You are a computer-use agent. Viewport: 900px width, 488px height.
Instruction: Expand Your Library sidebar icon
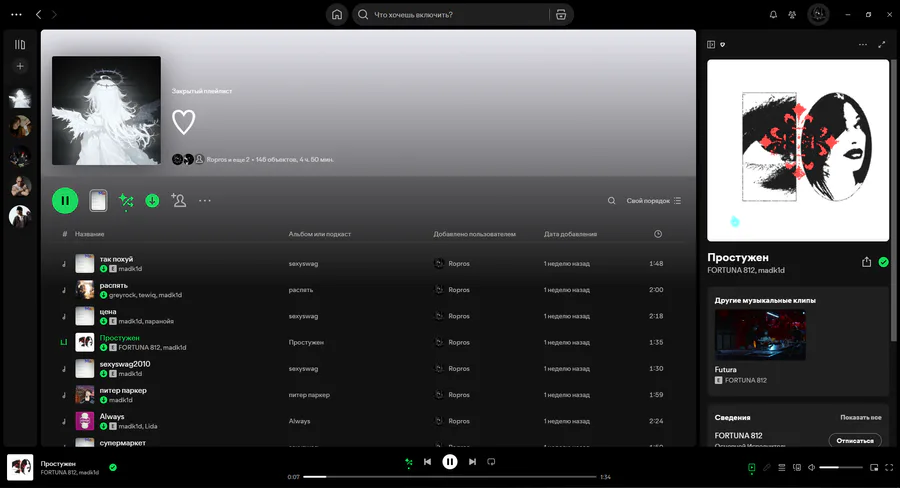coord(20,44)
